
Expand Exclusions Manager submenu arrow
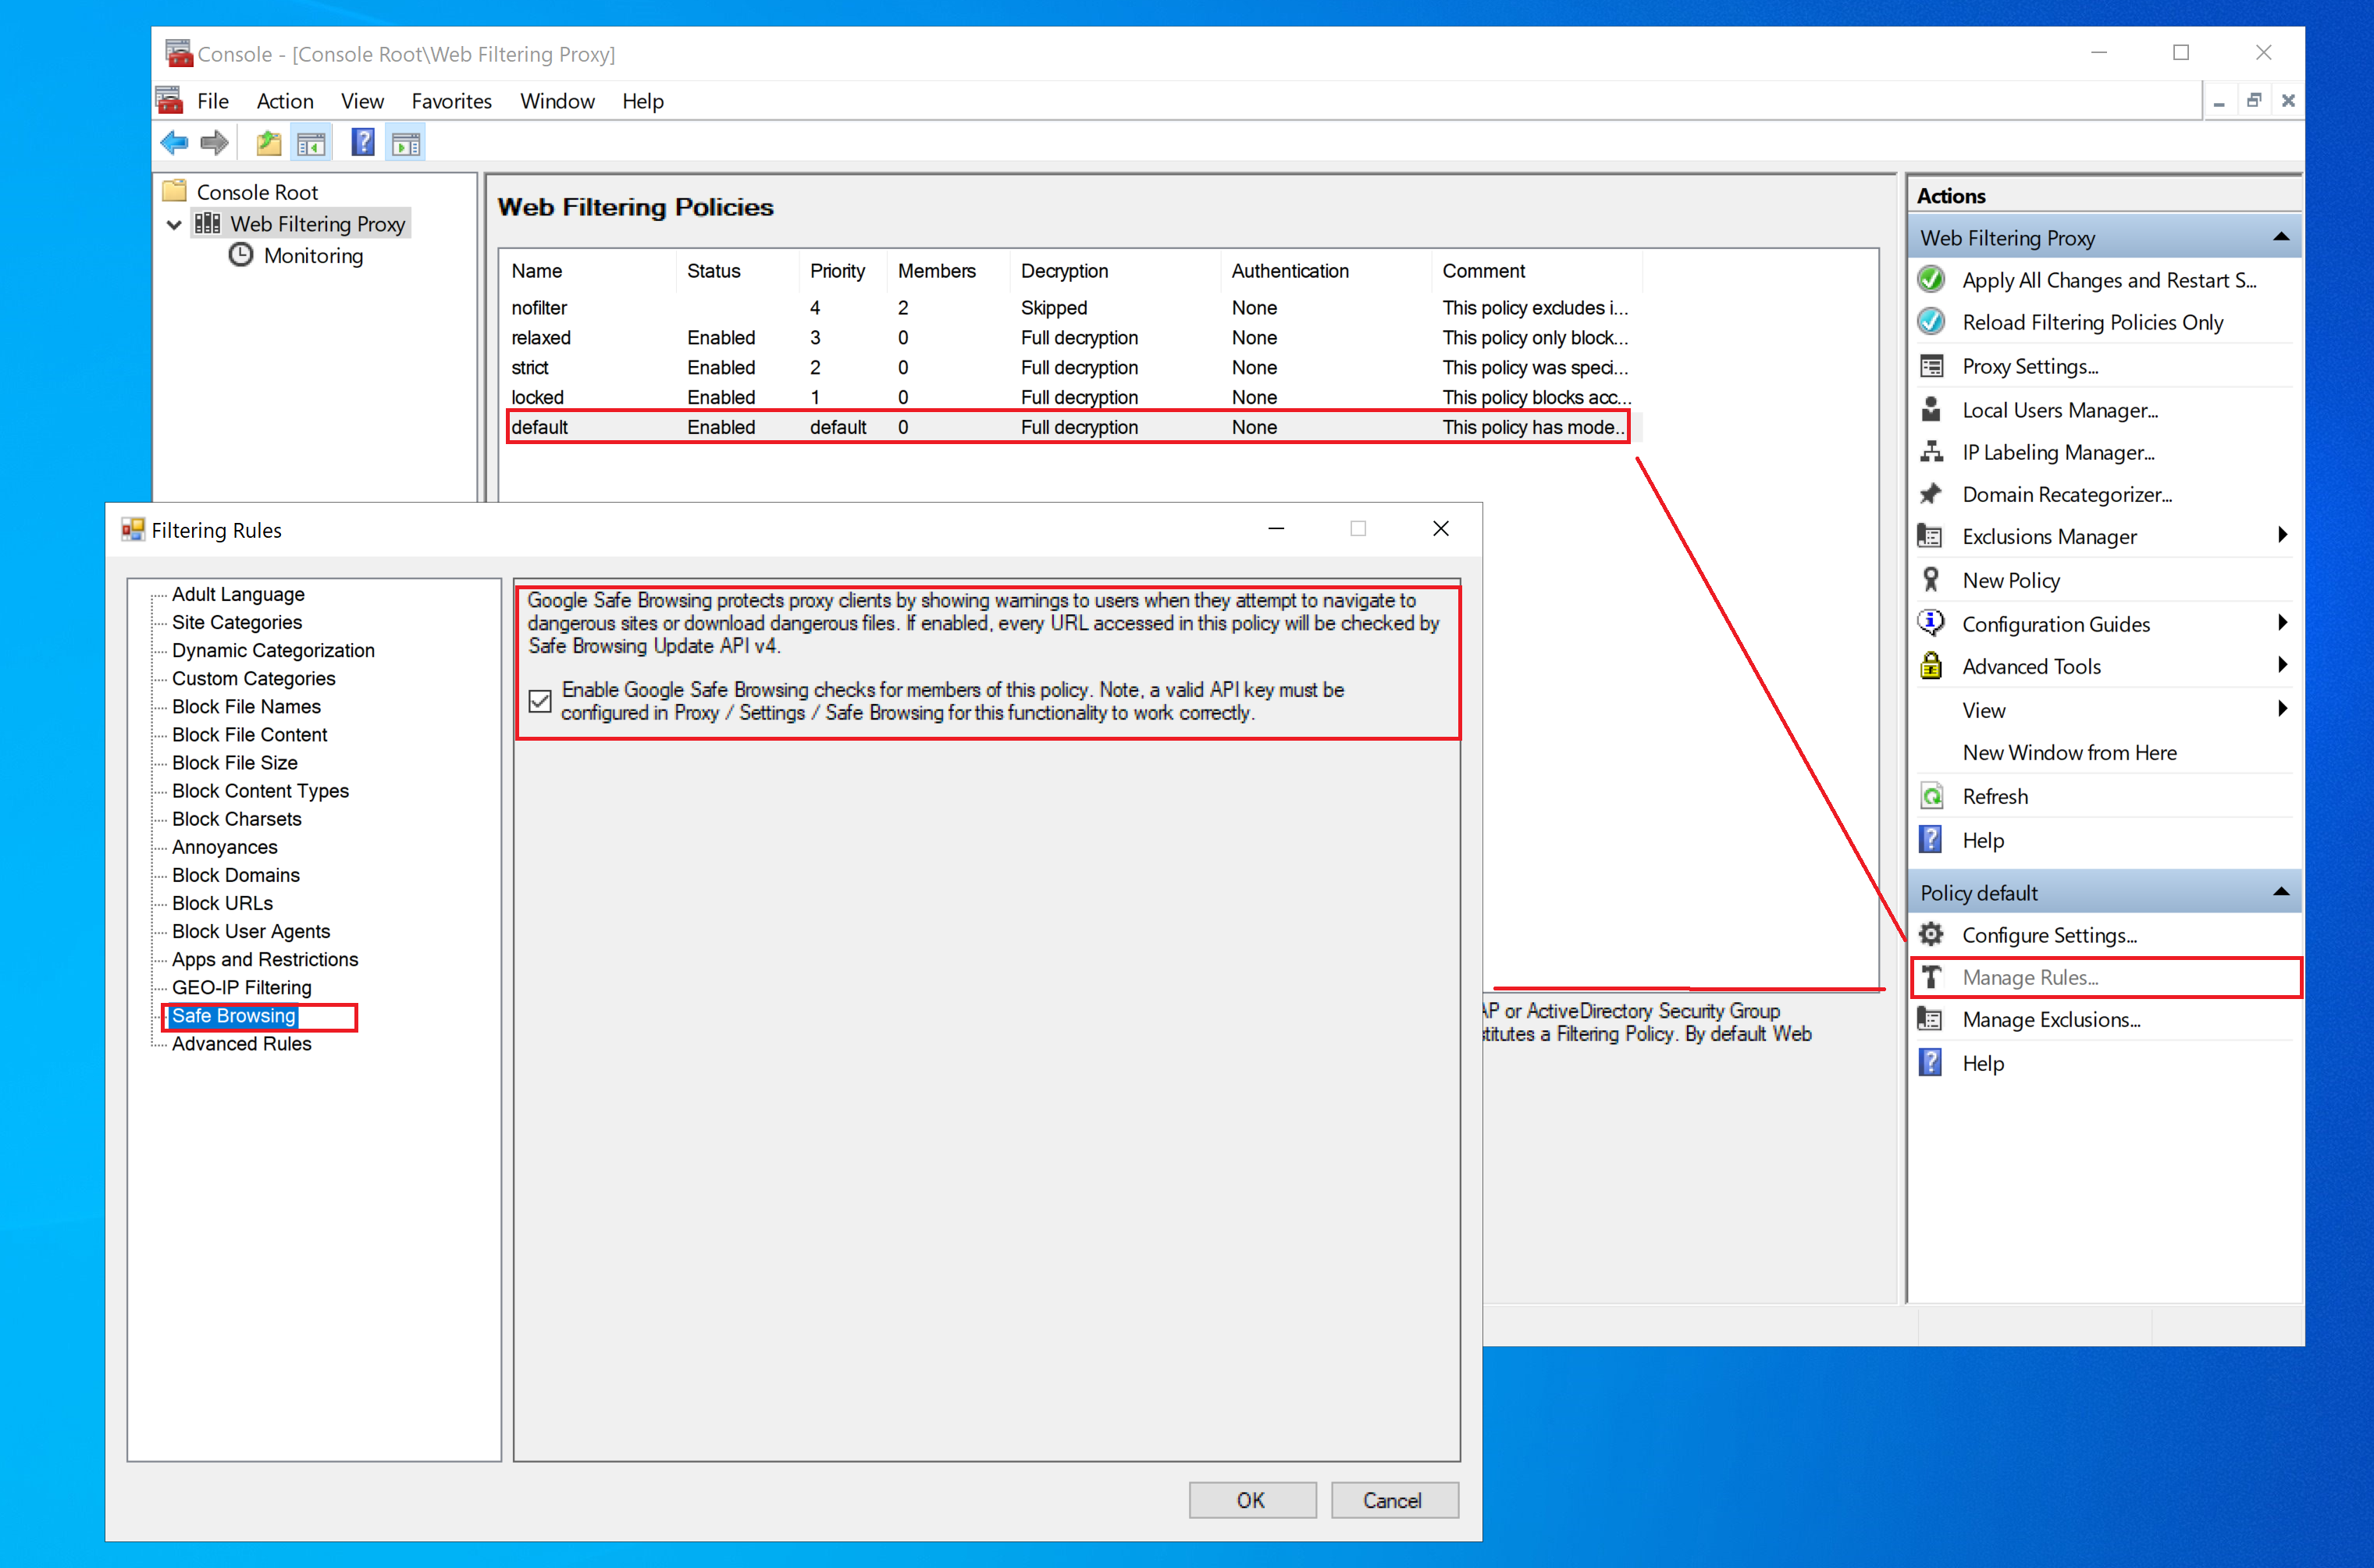tap(2282, 535)
